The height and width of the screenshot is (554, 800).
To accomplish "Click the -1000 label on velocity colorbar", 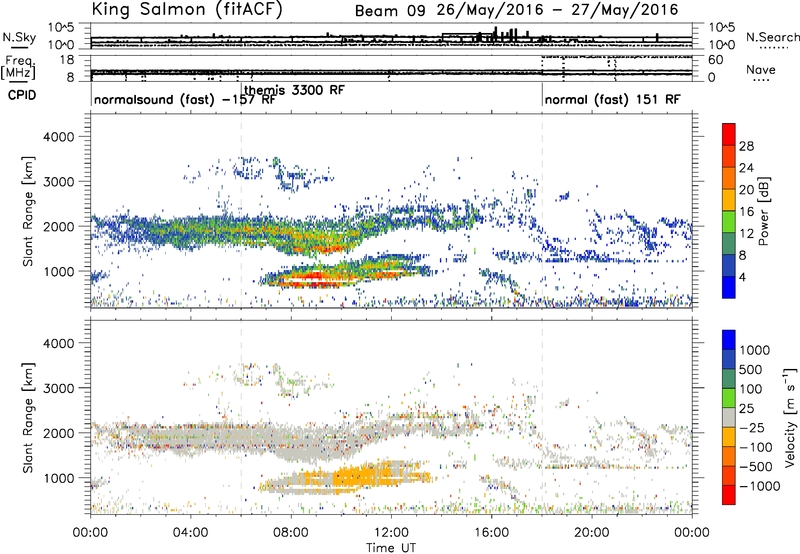I will [759, 486].
